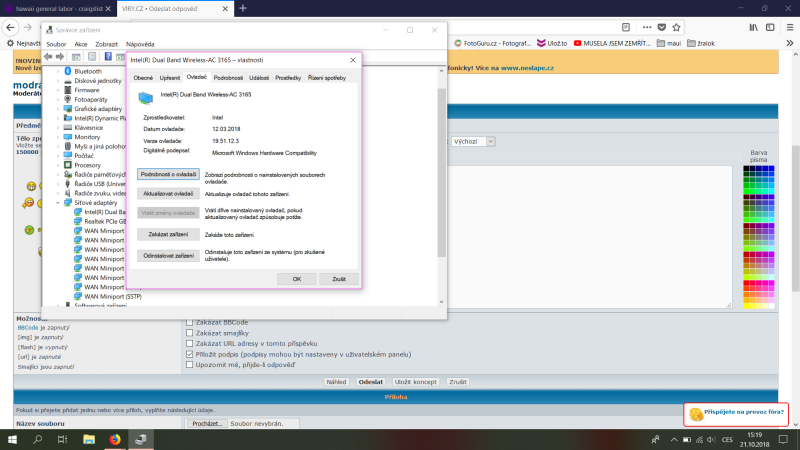Open the Zobrazit menu
The width and height of the screenshot is (800, 450).
(106, 44)
